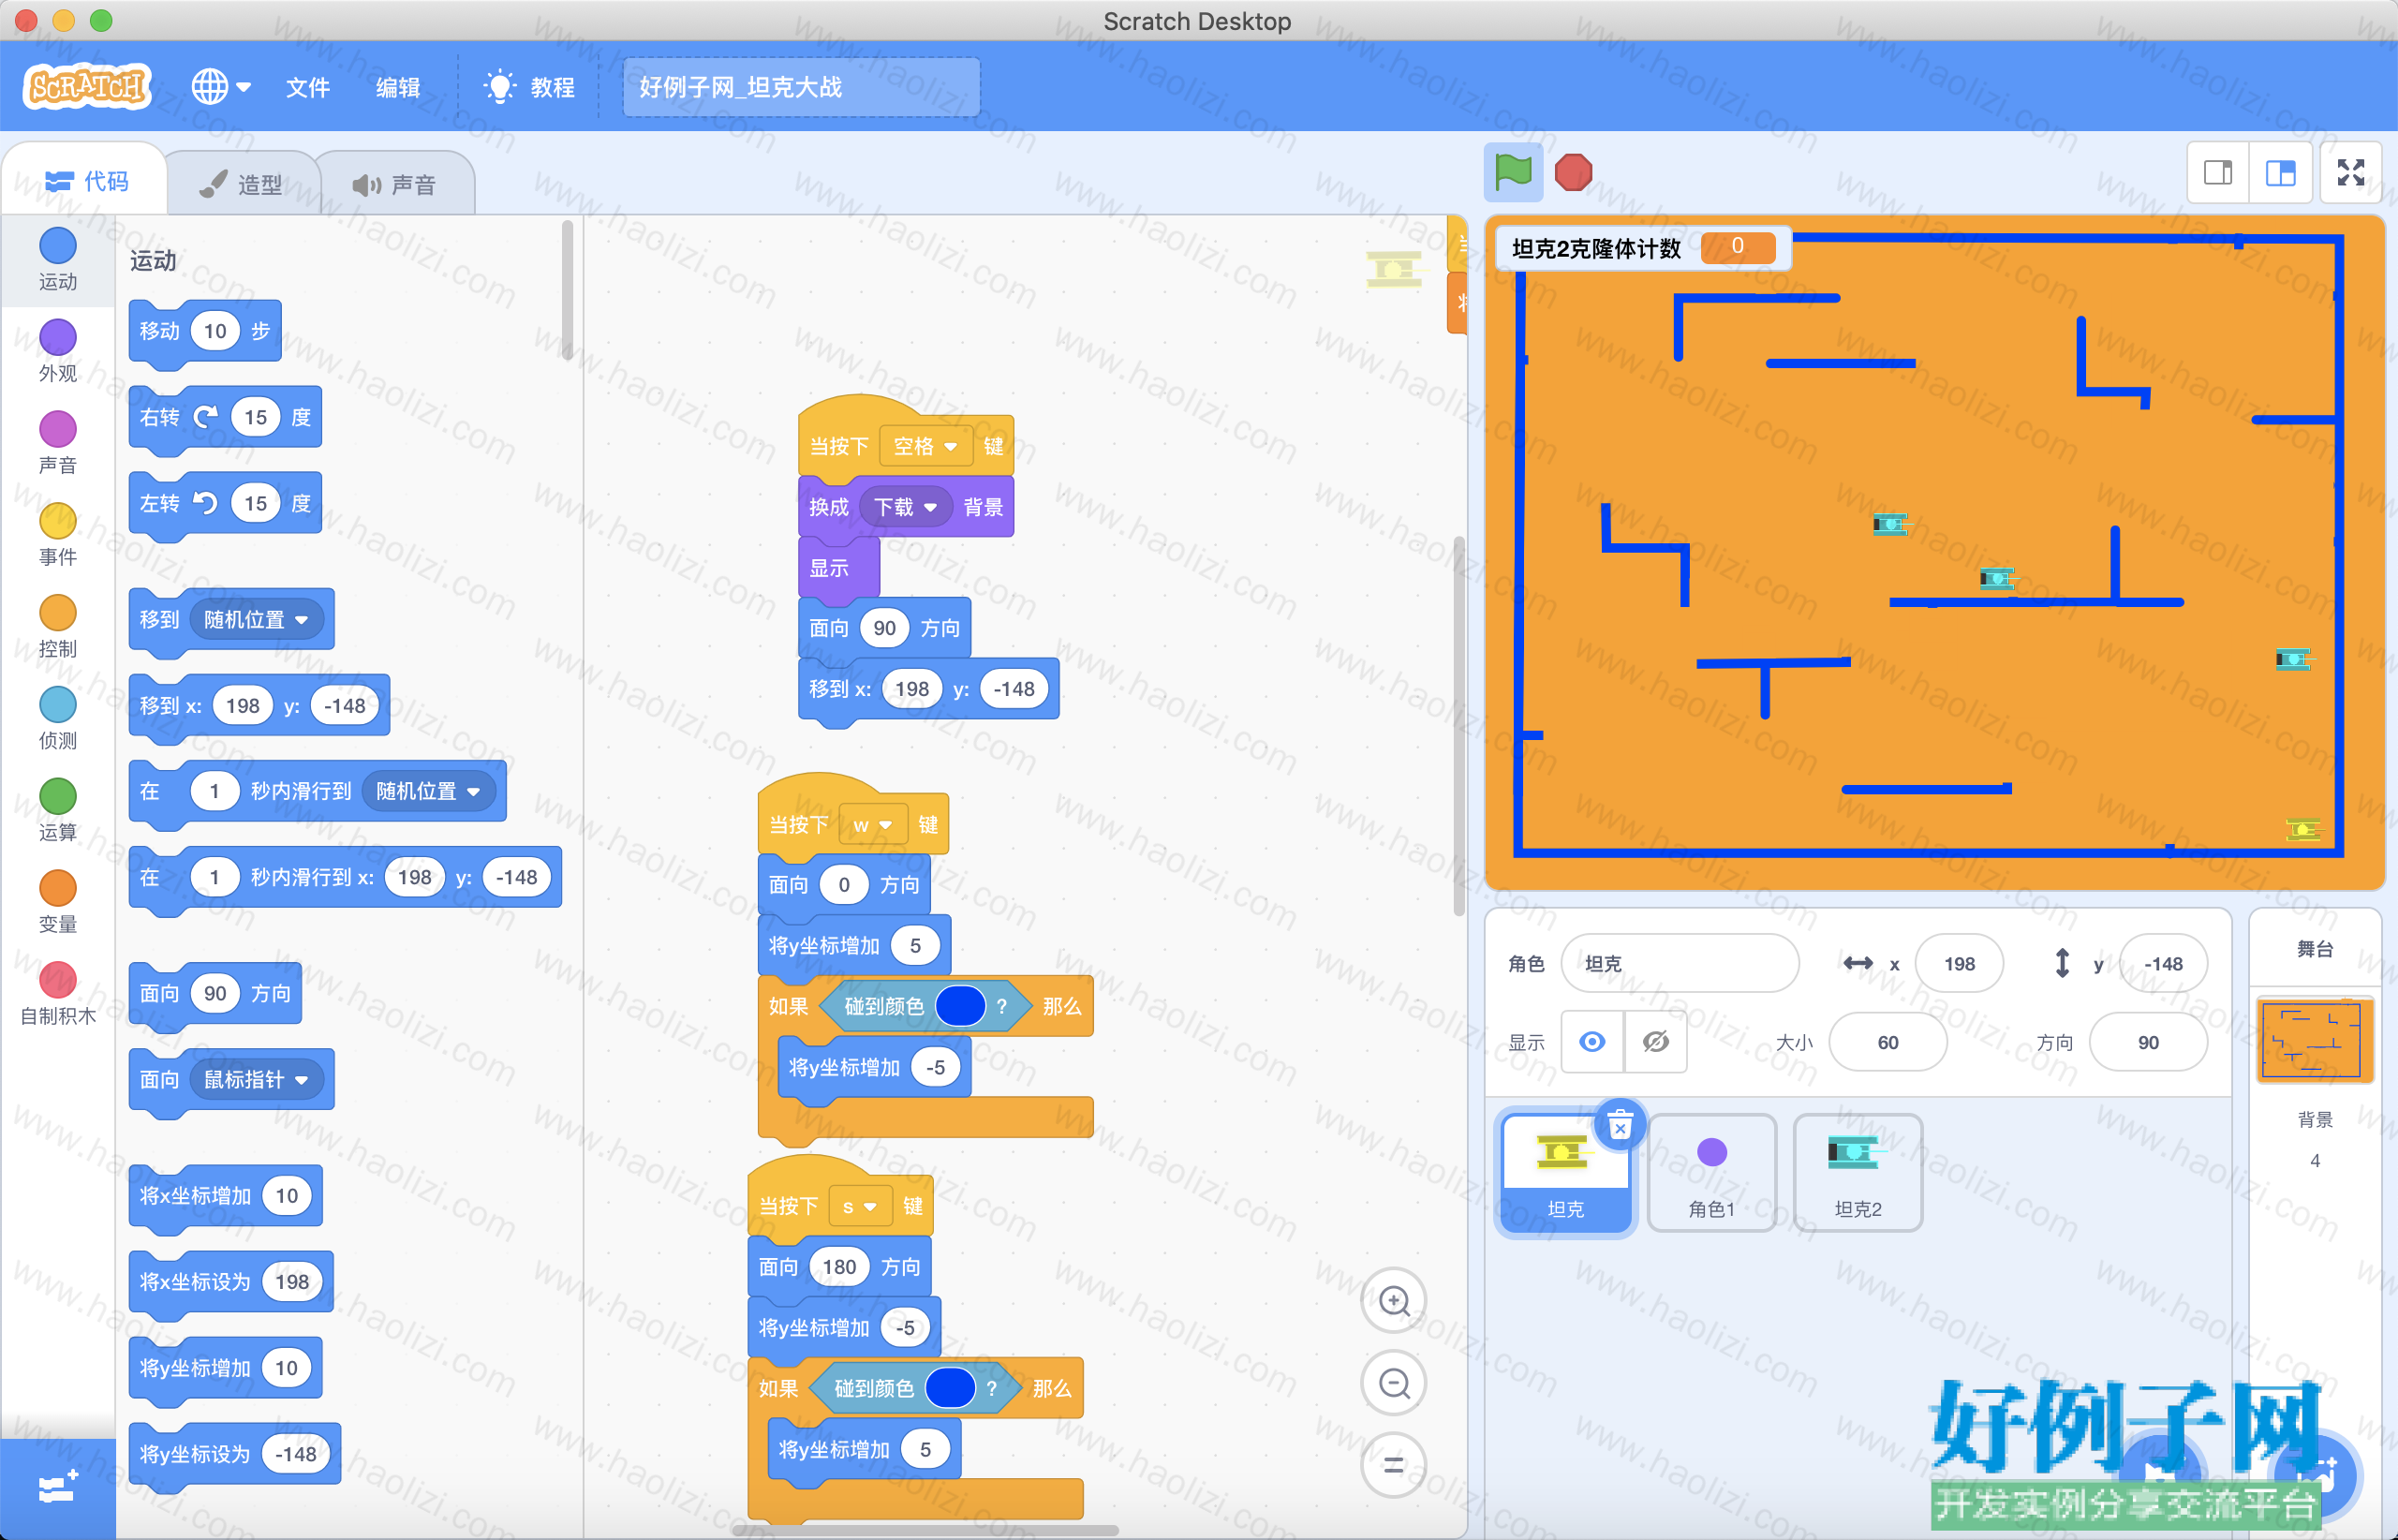The width and height of the screenshot is (2398, 1540).
Task: Click the sprite name field 坦克
Action: pyautogui.click(x=1680, y=963)
